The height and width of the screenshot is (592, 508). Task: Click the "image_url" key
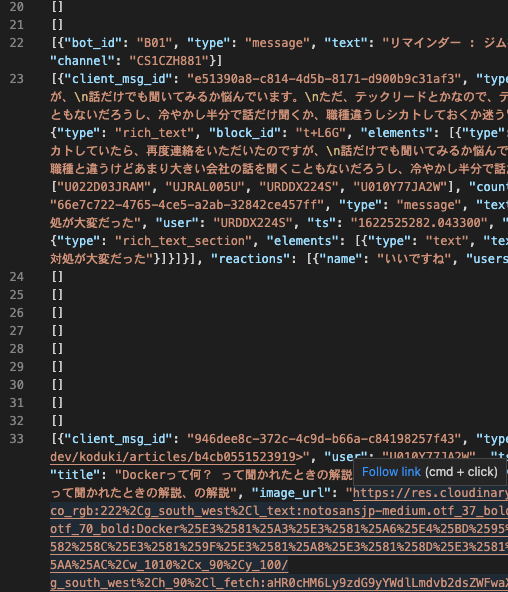pos(291,493)
